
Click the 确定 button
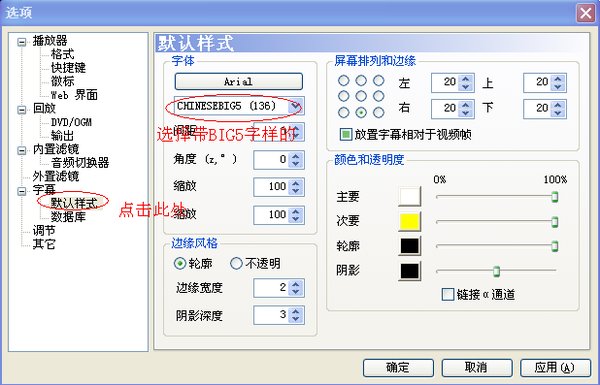(398, 368)
